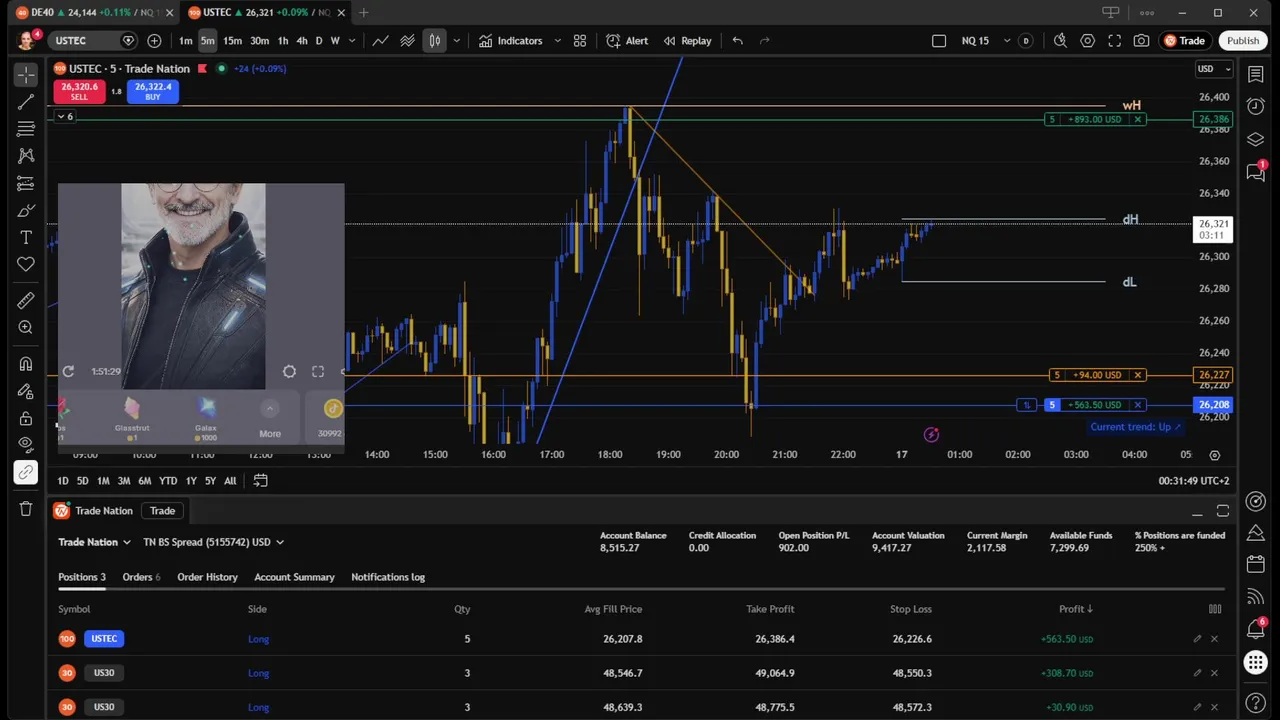This screenshot has height=720, width=1280.
Task: Open the TN BS Spread account dropdown
Action: pyautogui.click(x=213, y=542)
